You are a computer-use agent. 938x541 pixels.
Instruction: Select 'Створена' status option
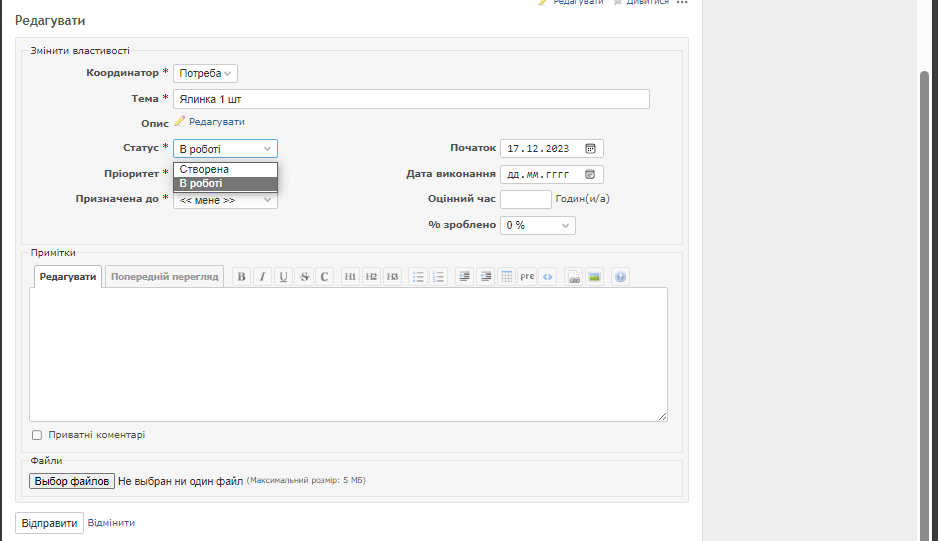[x=205, y=169]
